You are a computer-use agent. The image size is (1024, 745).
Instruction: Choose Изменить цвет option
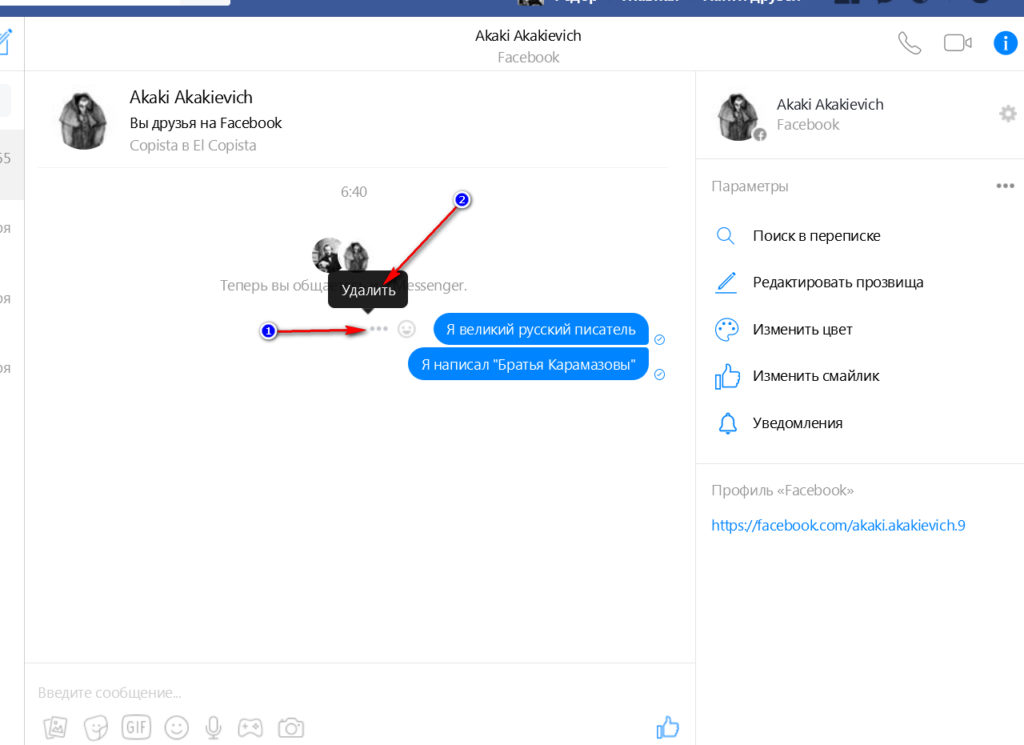(802, 329)
